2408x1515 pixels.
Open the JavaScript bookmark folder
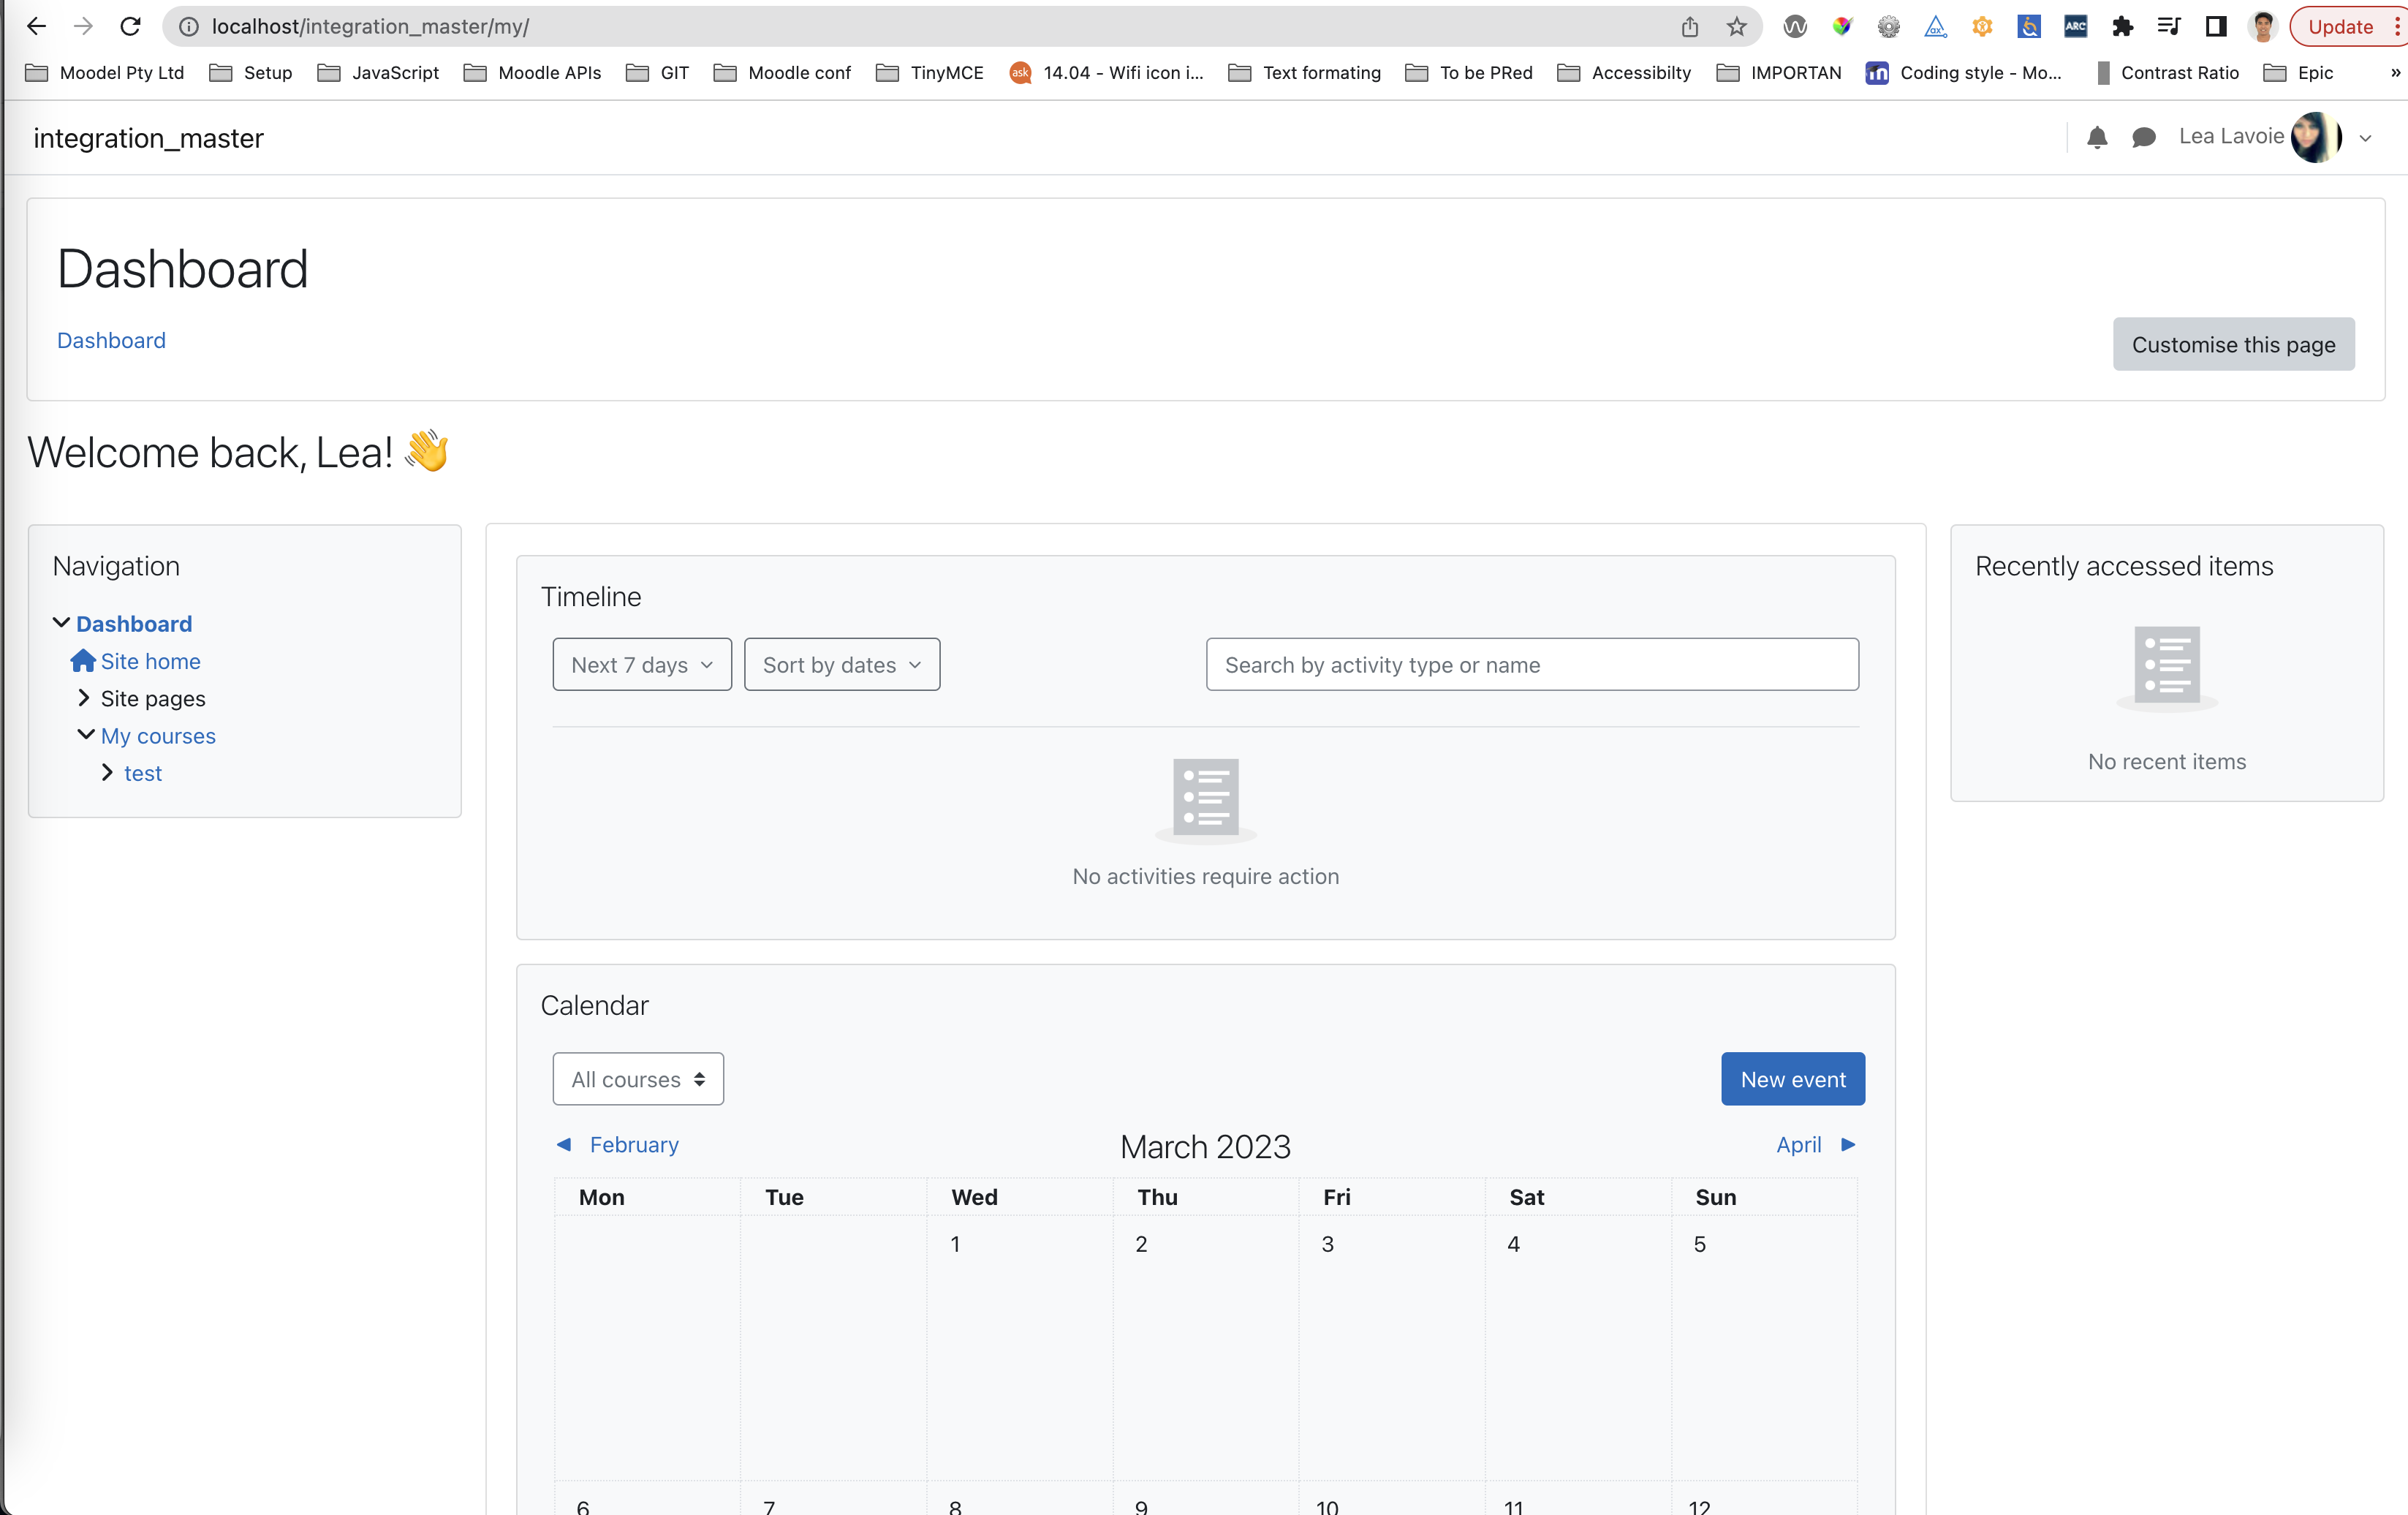(x=378, y=72)
